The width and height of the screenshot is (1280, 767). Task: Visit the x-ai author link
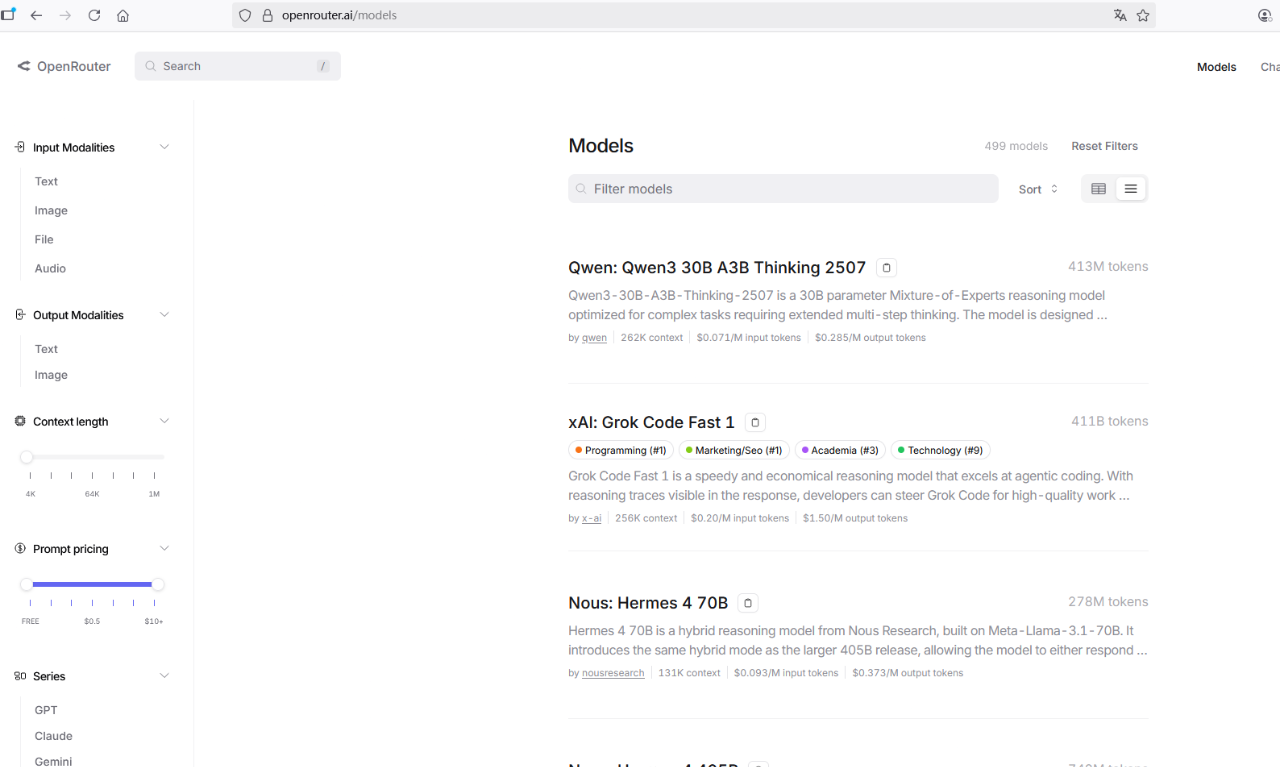click(592, 519)
